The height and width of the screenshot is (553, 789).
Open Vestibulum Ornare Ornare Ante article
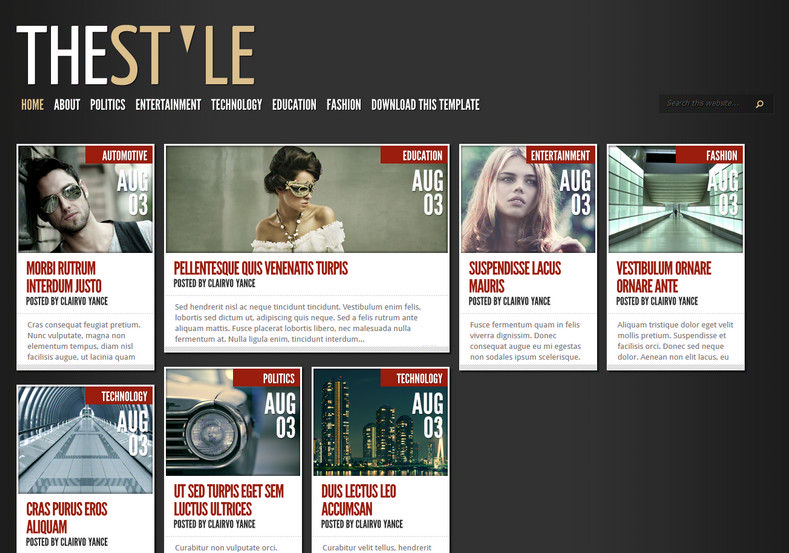(664, 277)
